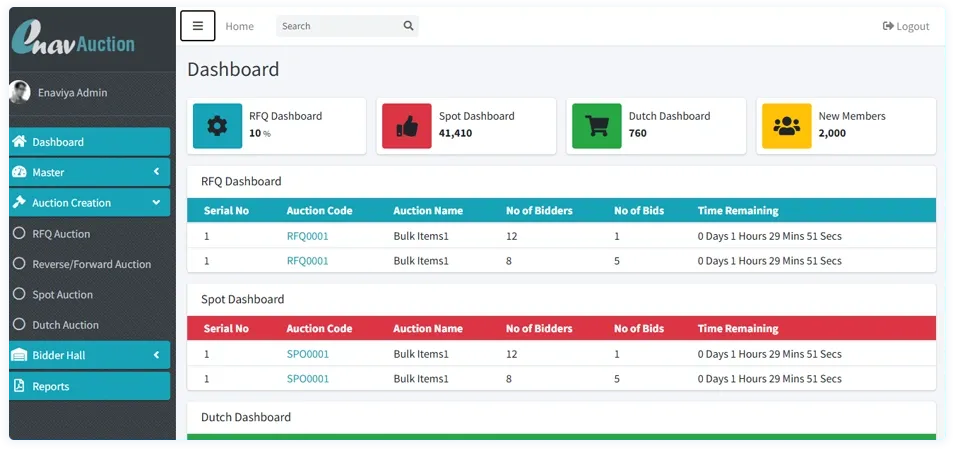Image resolution: width=953 pixels, height=449 pixels.
Task: Click the Master gauge icon in sidebar
Action: (x=19, y=172)
